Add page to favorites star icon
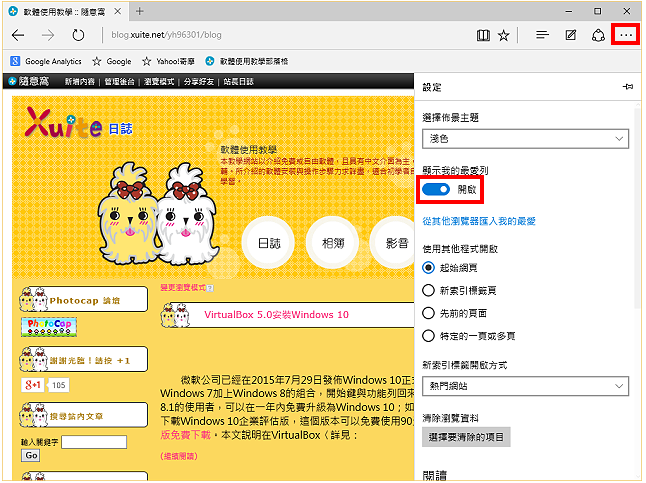646x483 pixels. click(x=503, y=35)
